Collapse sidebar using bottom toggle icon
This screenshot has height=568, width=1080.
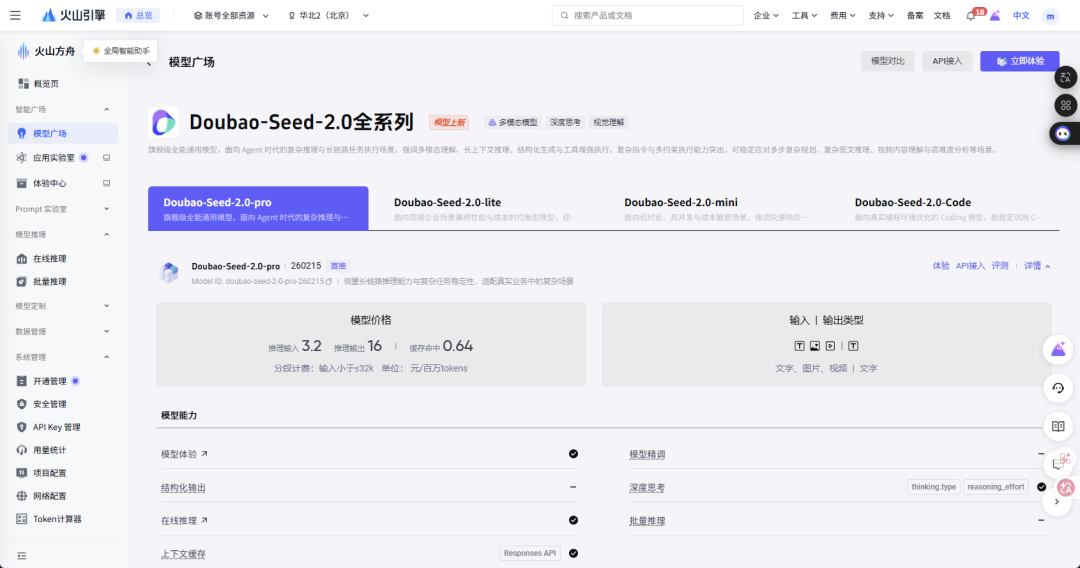[x=21, y=556]
